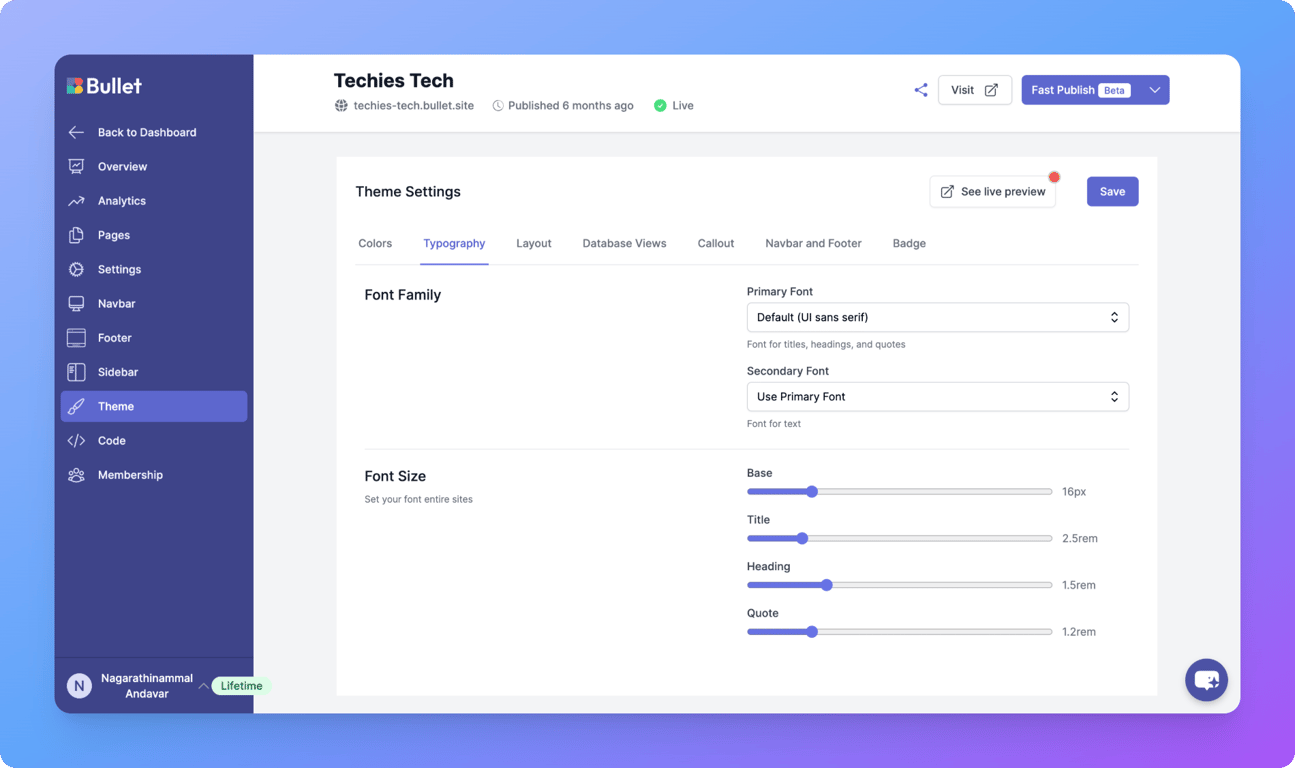Open the Database Views tab
1295x768 pixels.
click(x=624, y=243)
